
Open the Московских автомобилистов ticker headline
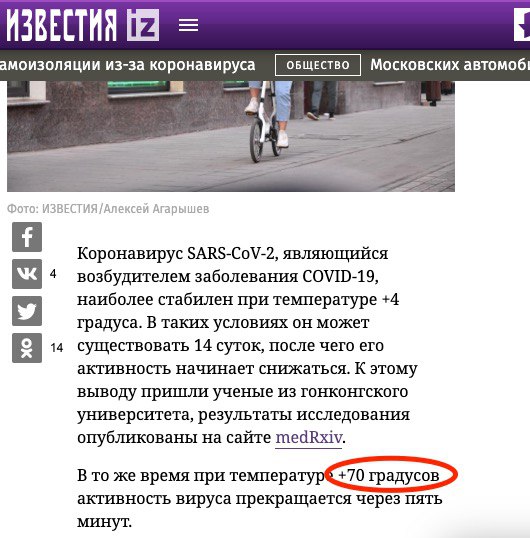(450, 65)
